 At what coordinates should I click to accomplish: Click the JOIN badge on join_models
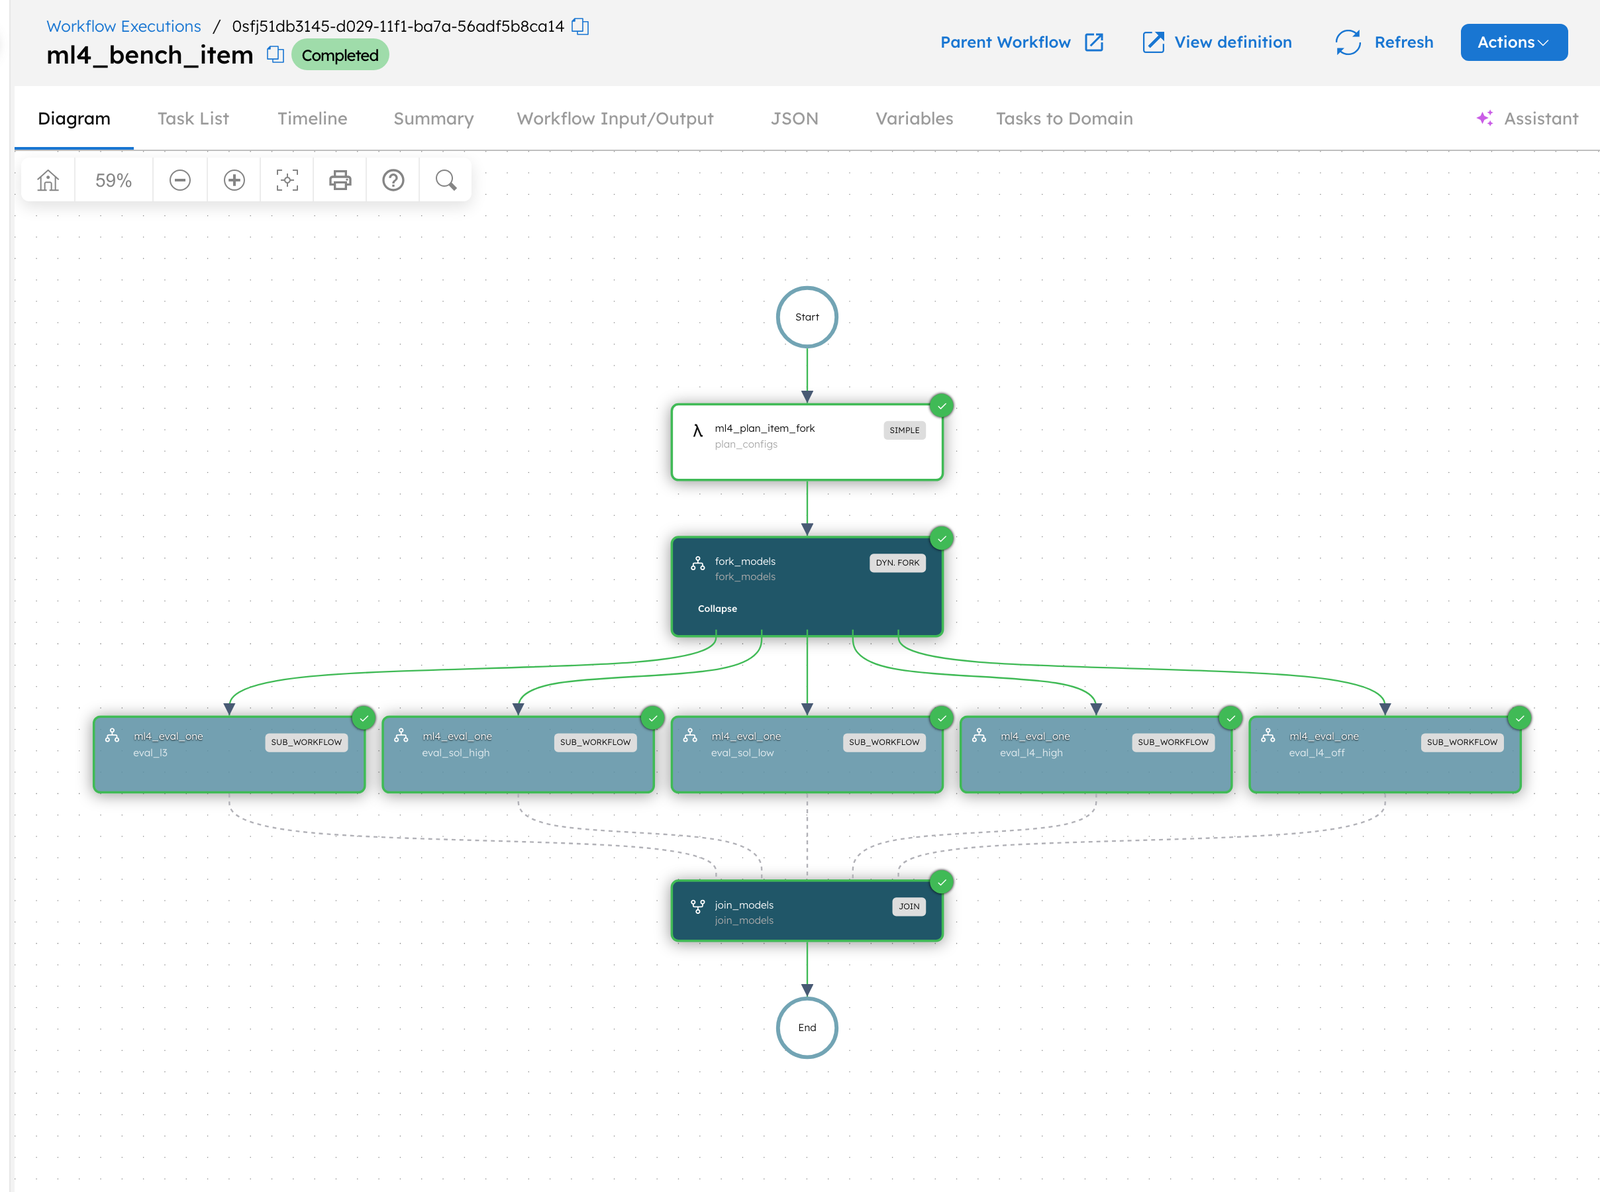coord(909,907)
